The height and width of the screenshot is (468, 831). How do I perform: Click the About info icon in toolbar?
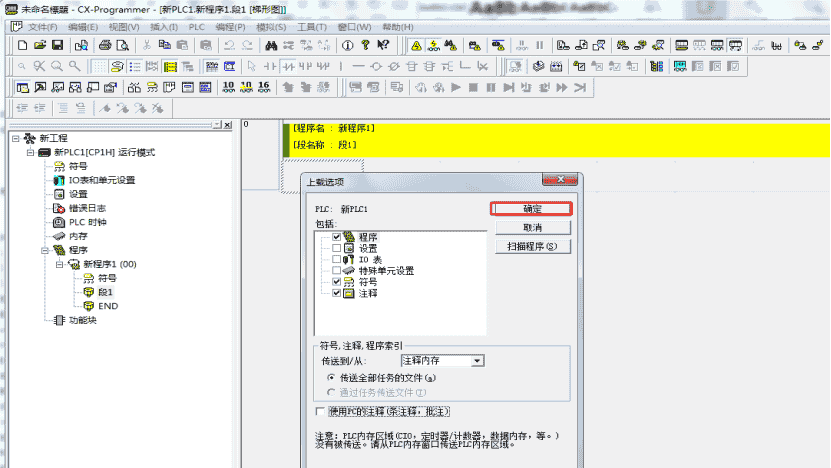coord(348,45)
